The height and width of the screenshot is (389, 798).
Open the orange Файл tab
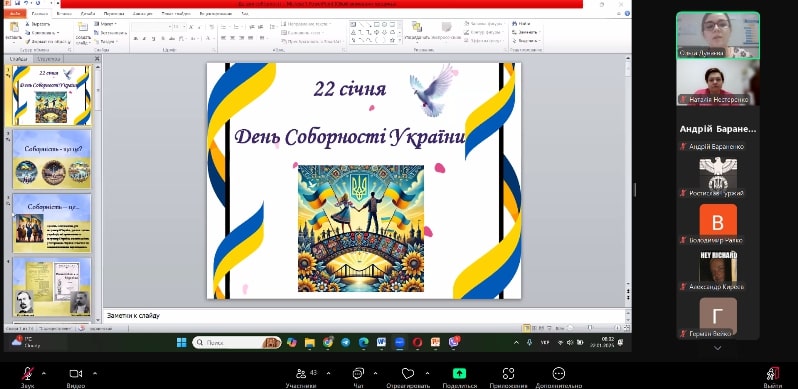pyautogui.click(x=15, y=14)
